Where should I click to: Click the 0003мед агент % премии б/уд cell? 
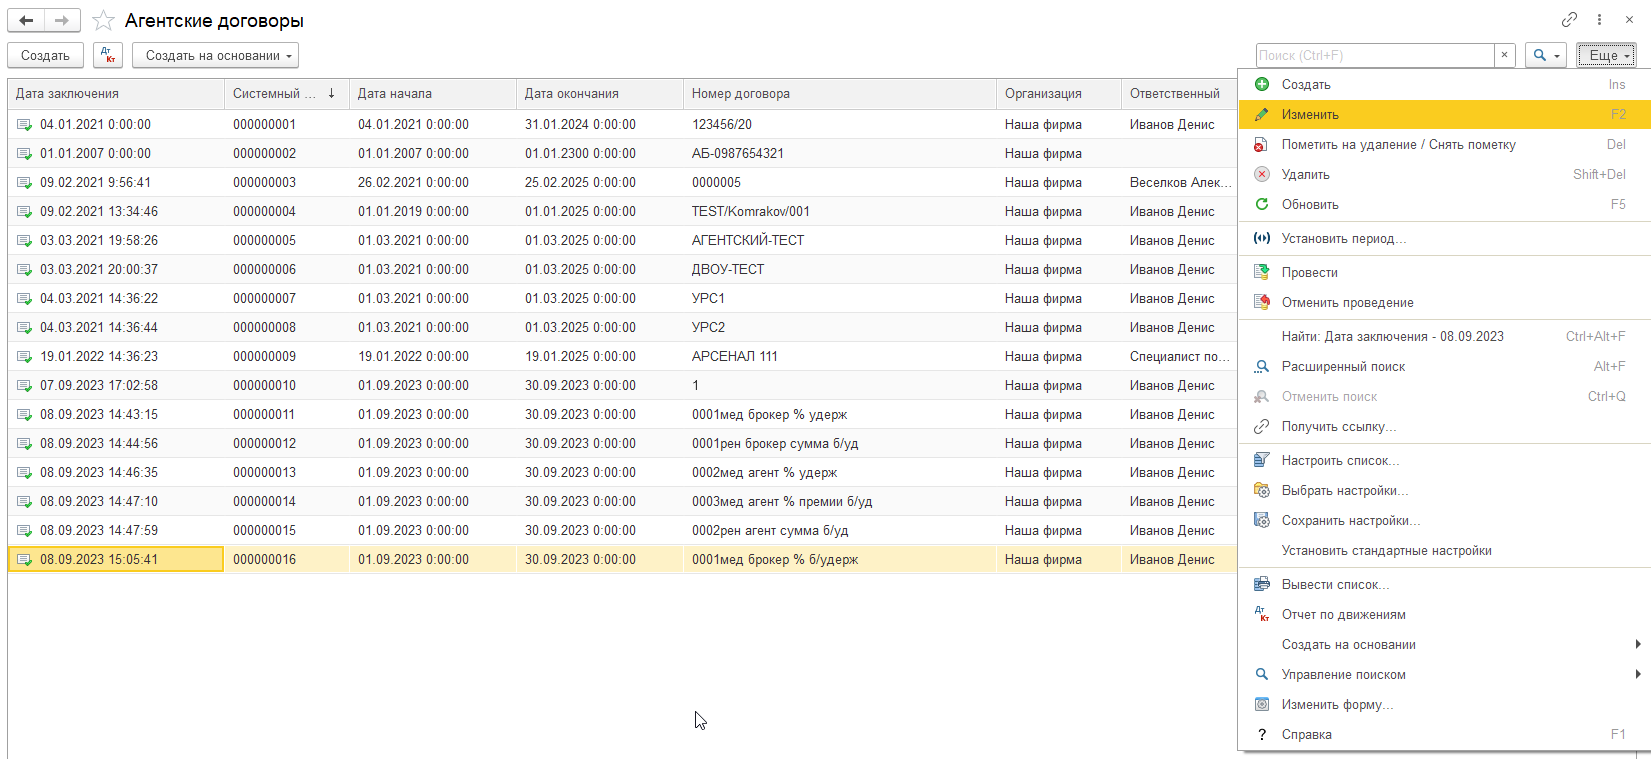point(840,501)
